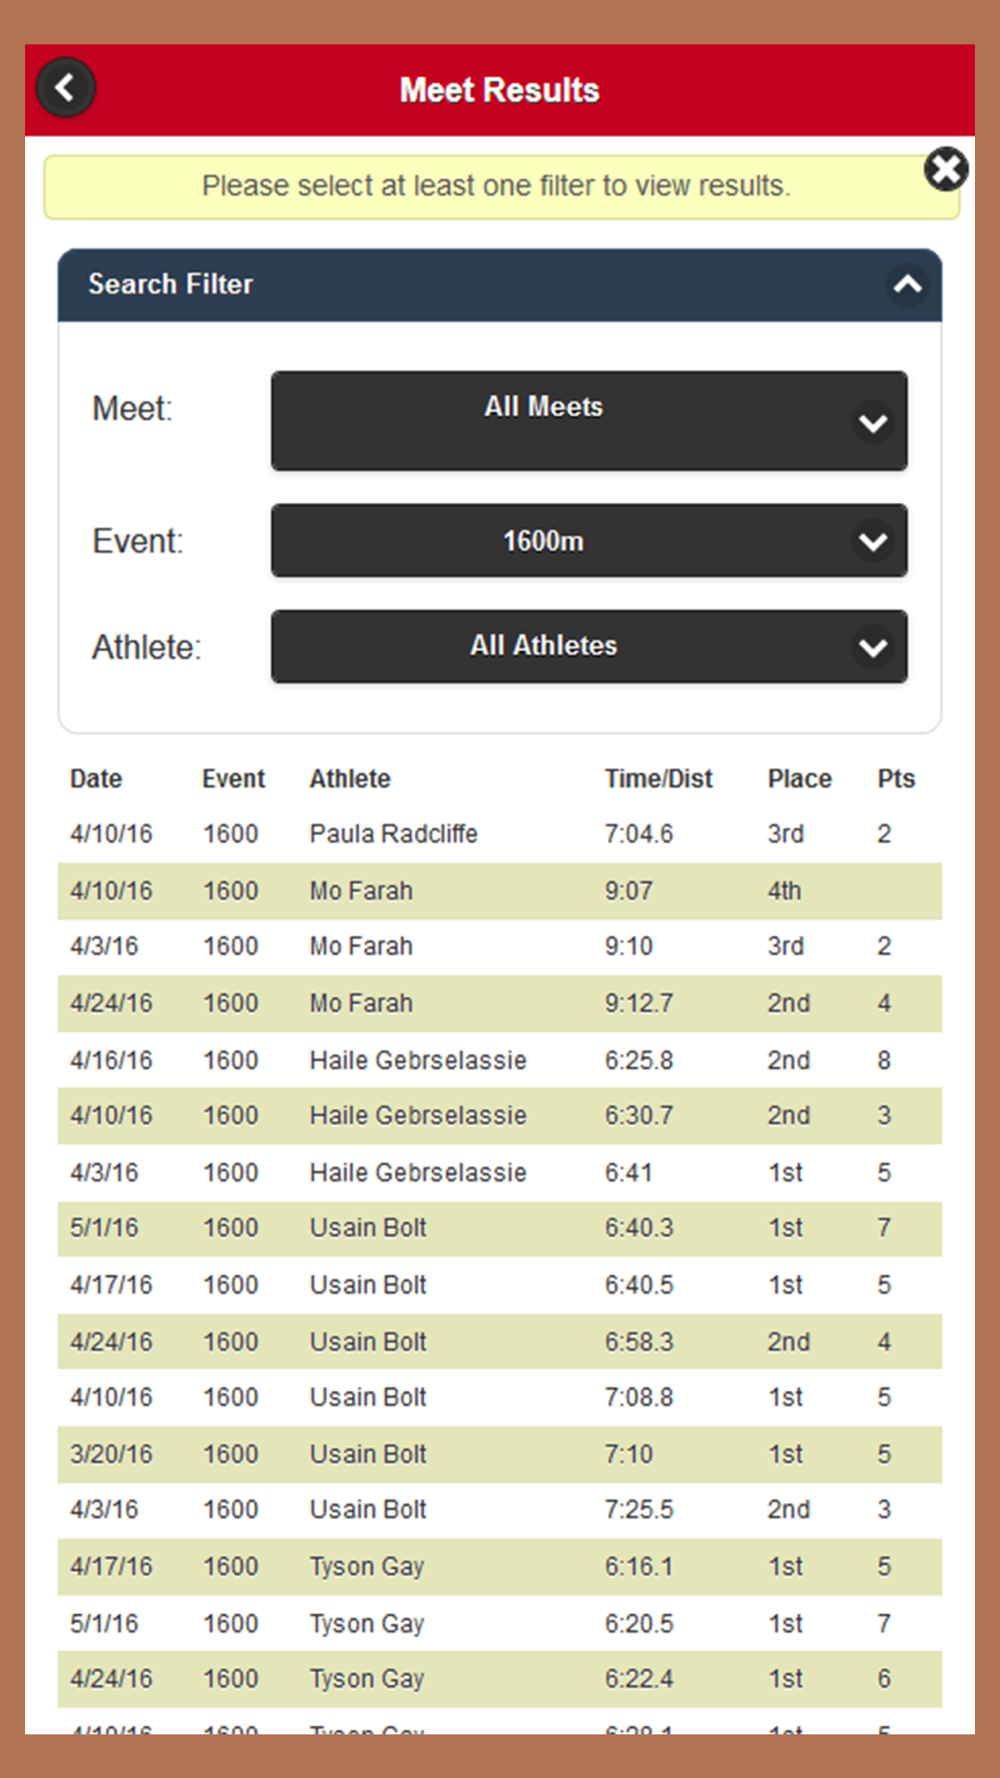Tap the back arrow in header
This screenshot has width=1000, height=1778.
click(x=66, y=88)
